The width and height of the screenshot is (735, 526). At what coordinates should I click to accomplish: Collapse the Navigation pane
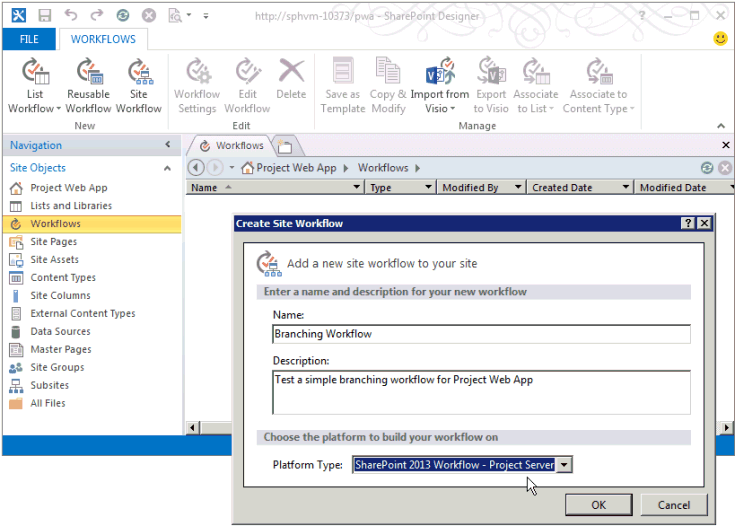pos(168,145)
